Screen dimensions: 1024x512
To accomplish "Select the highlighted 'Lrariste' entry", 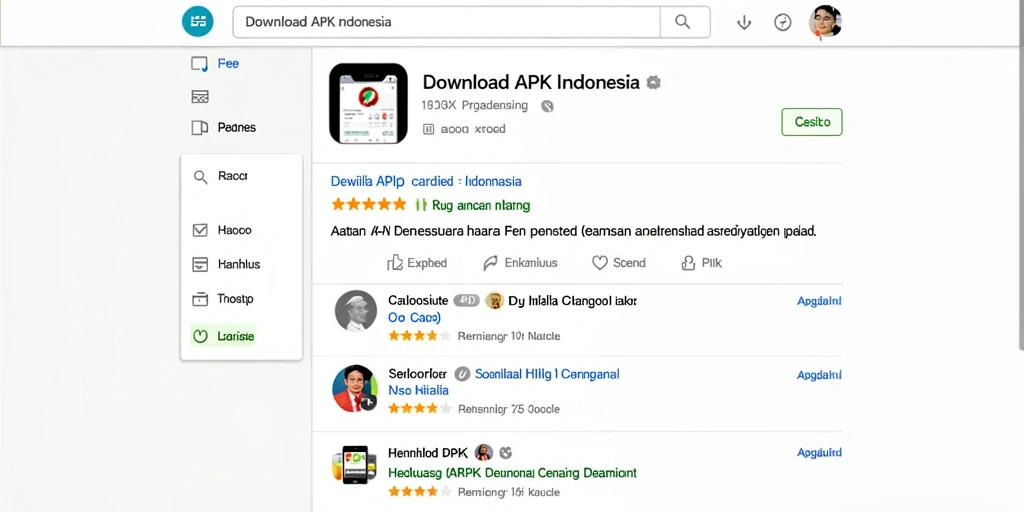I will click(223, 337).
